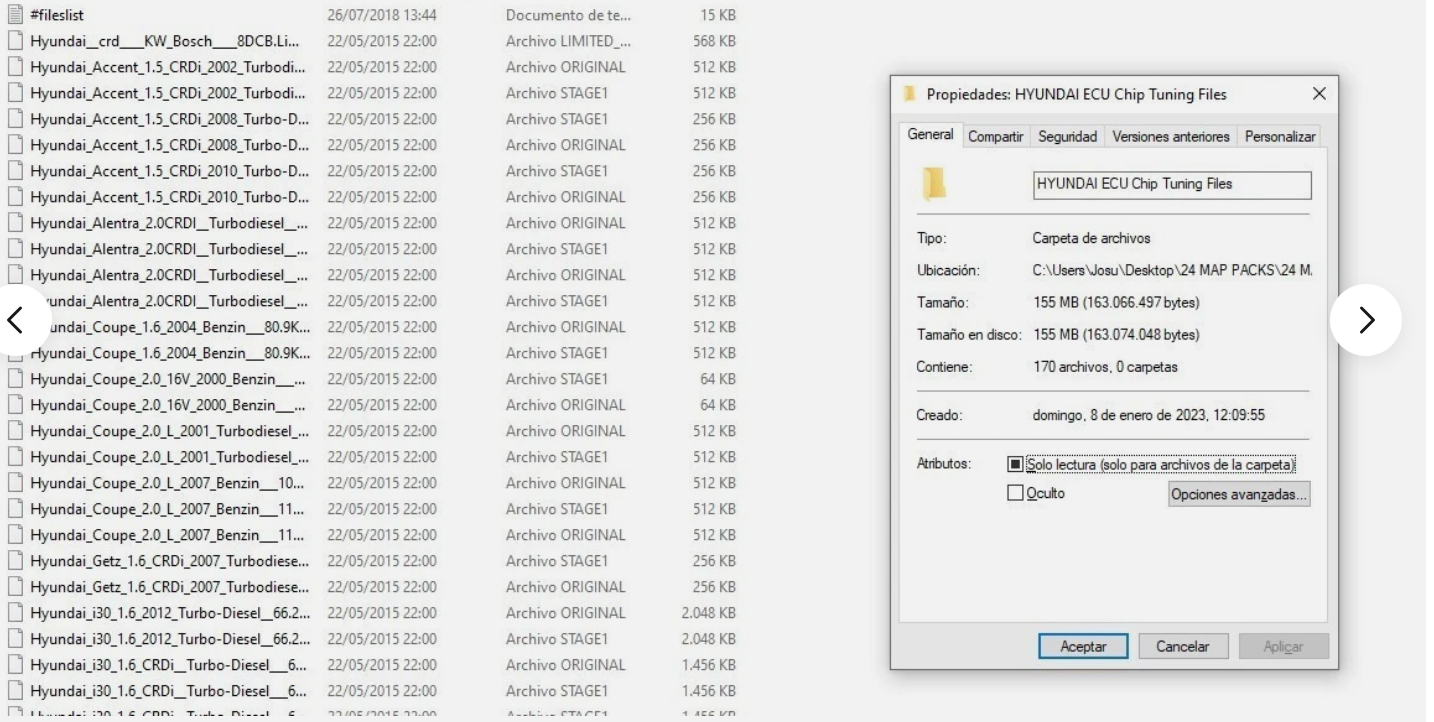Viewport: 1434px width, 722px height.
Task: Click the Cancelar button
Action: (x=1183, y=646)
